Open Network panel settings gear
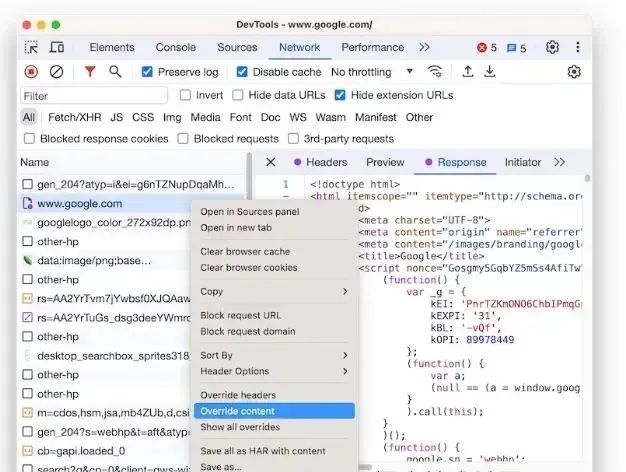 click(574, 72)
